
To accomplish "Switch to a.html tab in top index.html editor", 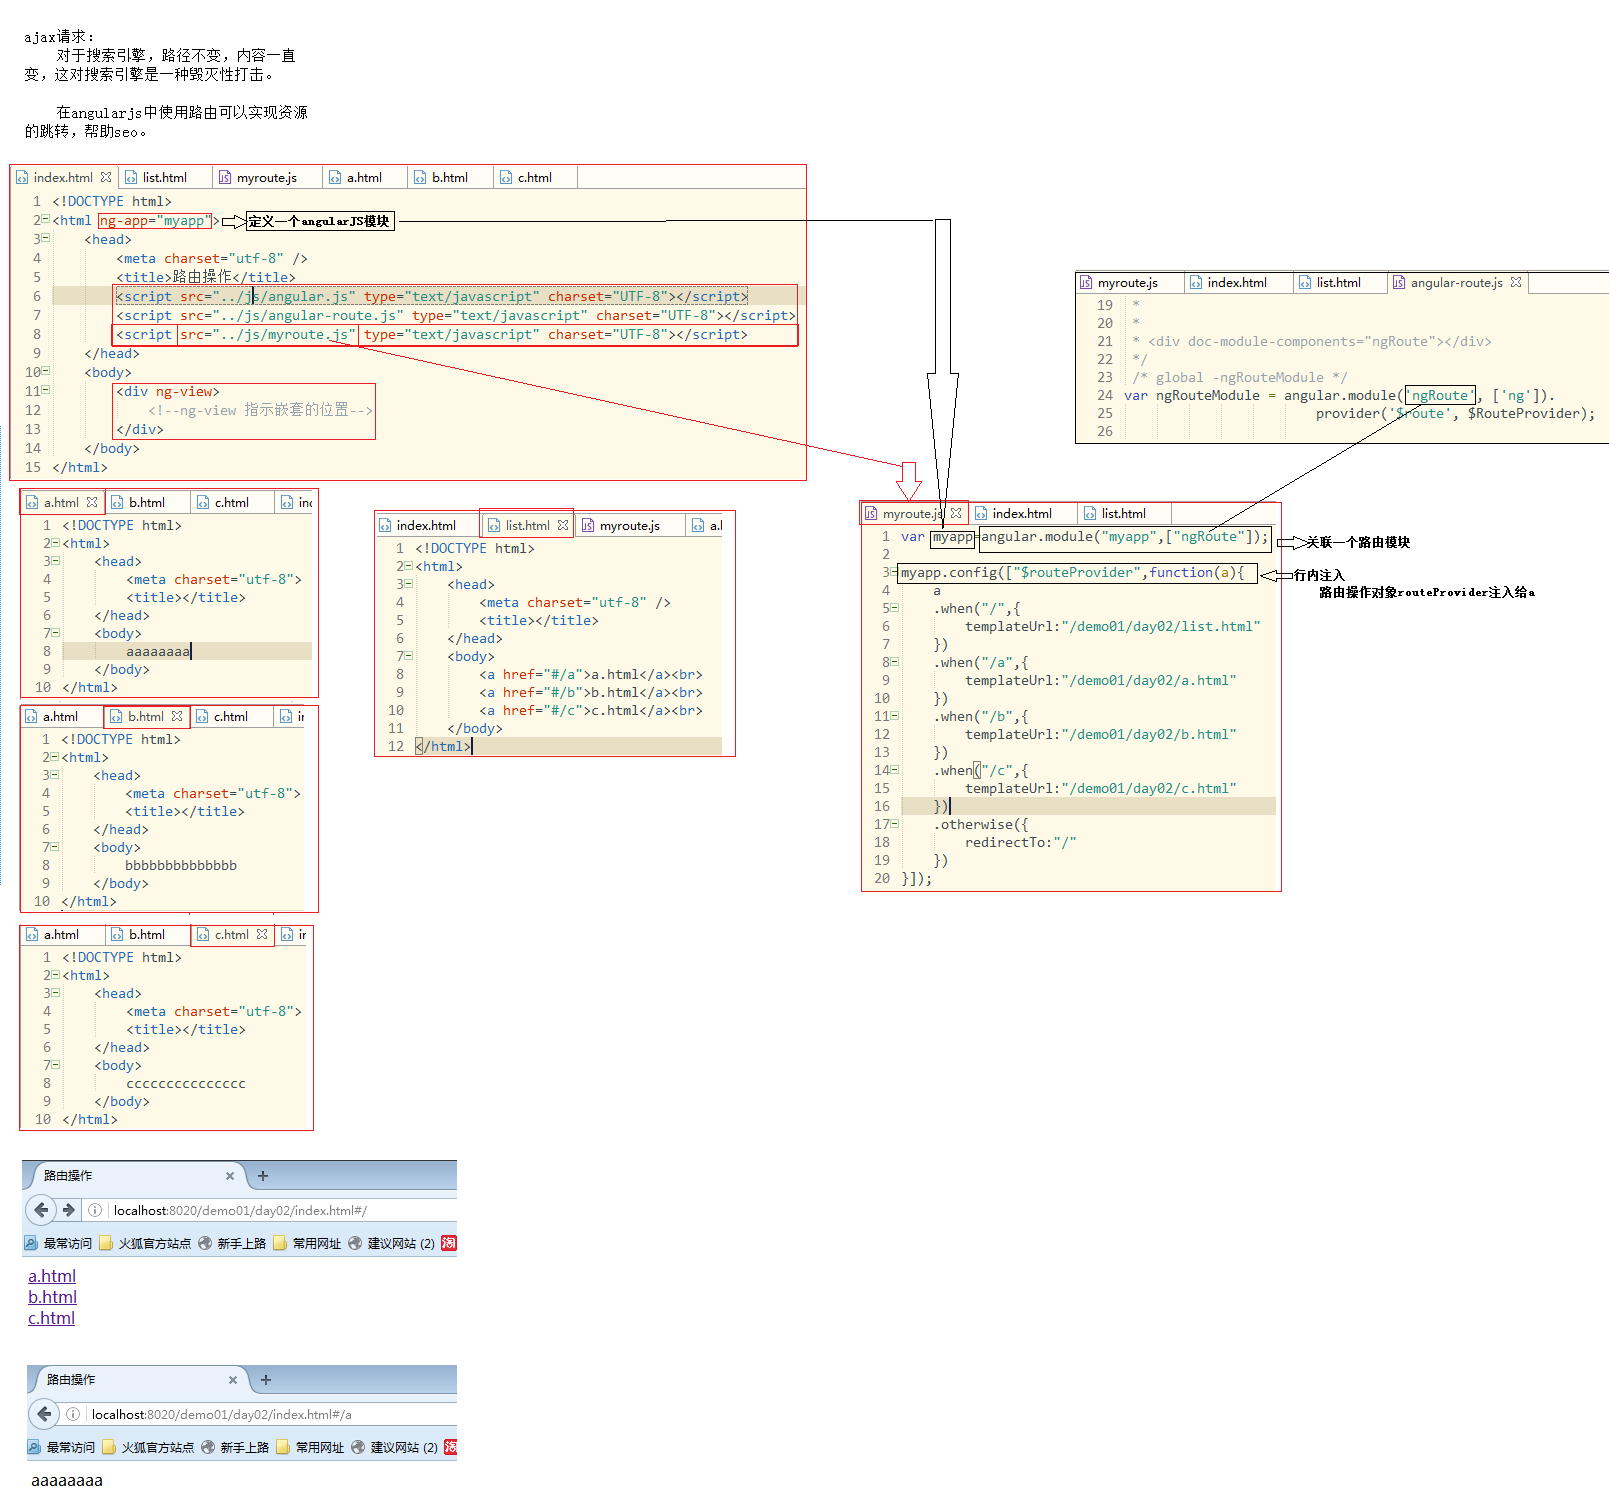I will [364, 177].
